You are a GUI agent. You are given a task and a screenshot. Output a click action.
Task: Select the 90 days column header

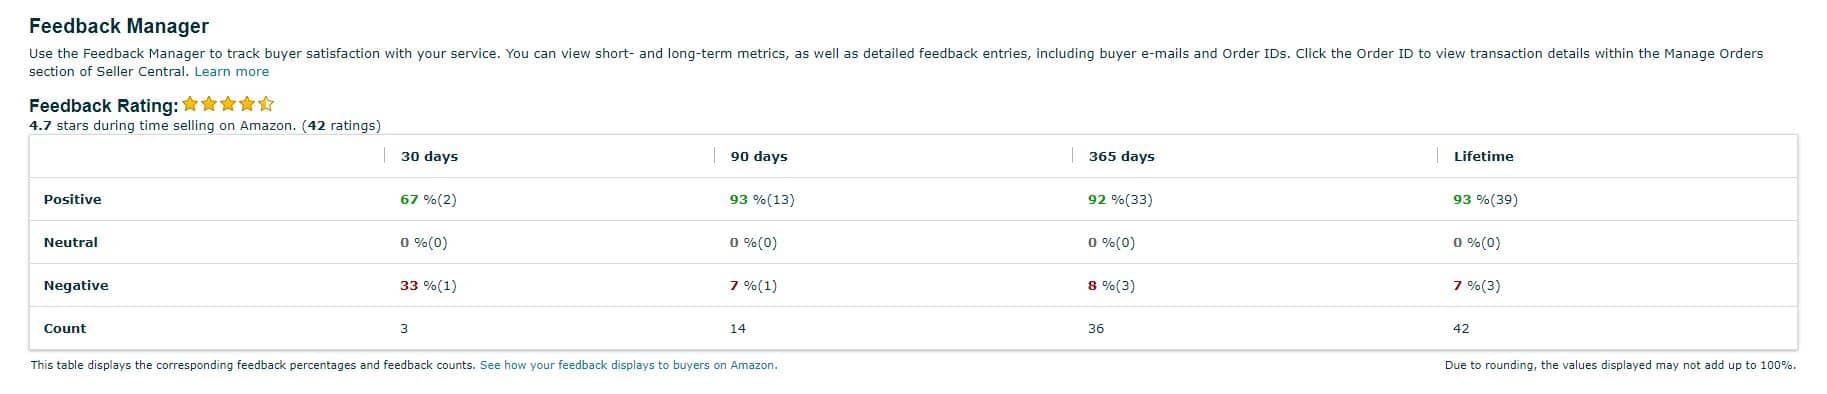click(758, 157)
